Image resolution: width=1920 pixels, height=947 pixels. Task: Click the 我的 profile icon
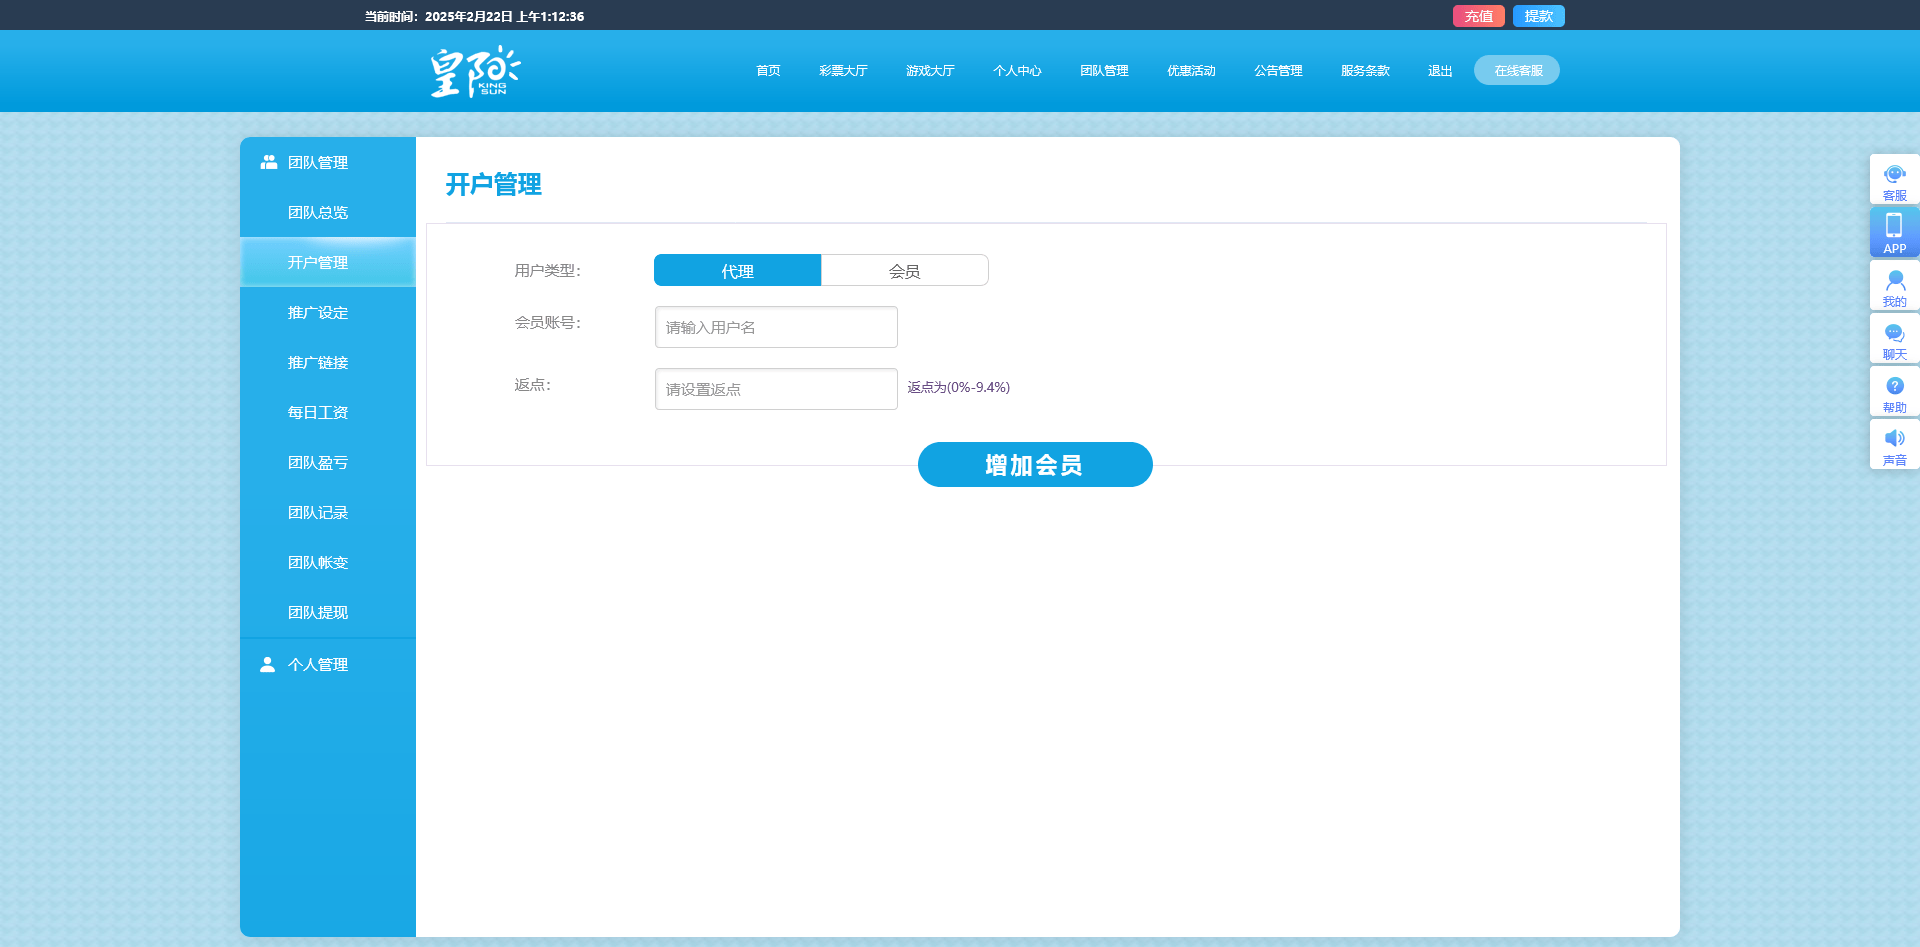tap(1894, 280)
